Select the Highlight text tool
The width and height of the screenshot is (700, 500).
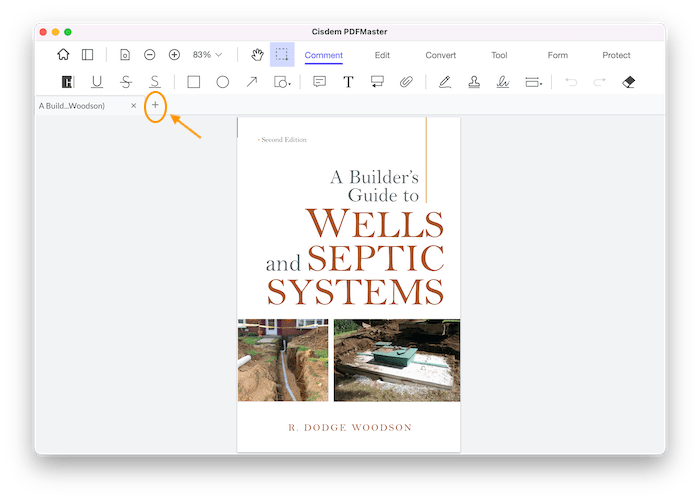click(68, 82)
